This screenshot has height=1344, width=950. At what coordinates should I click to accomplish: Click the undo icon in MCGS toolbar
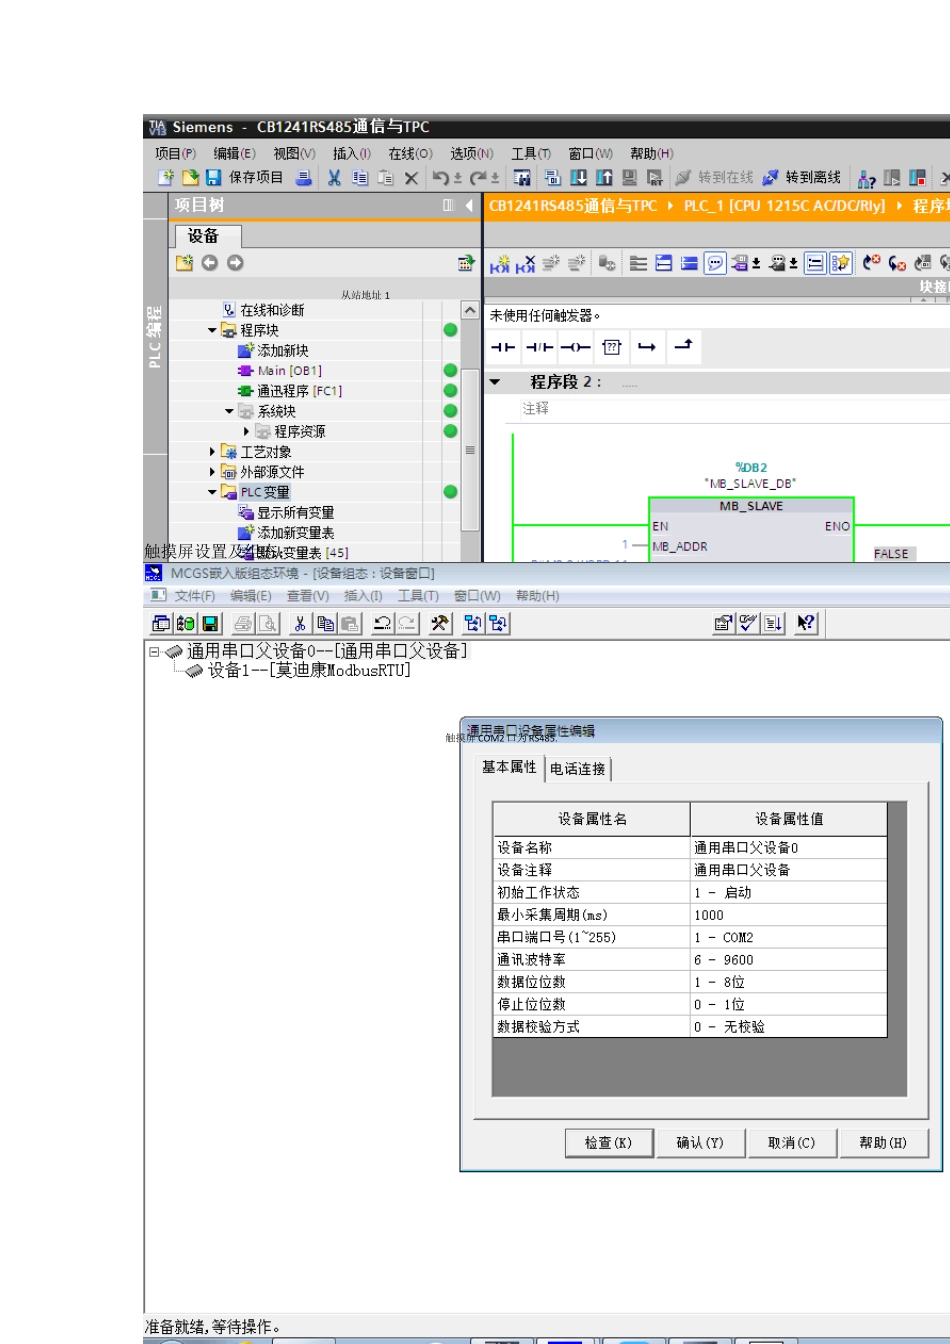(382, 623)
